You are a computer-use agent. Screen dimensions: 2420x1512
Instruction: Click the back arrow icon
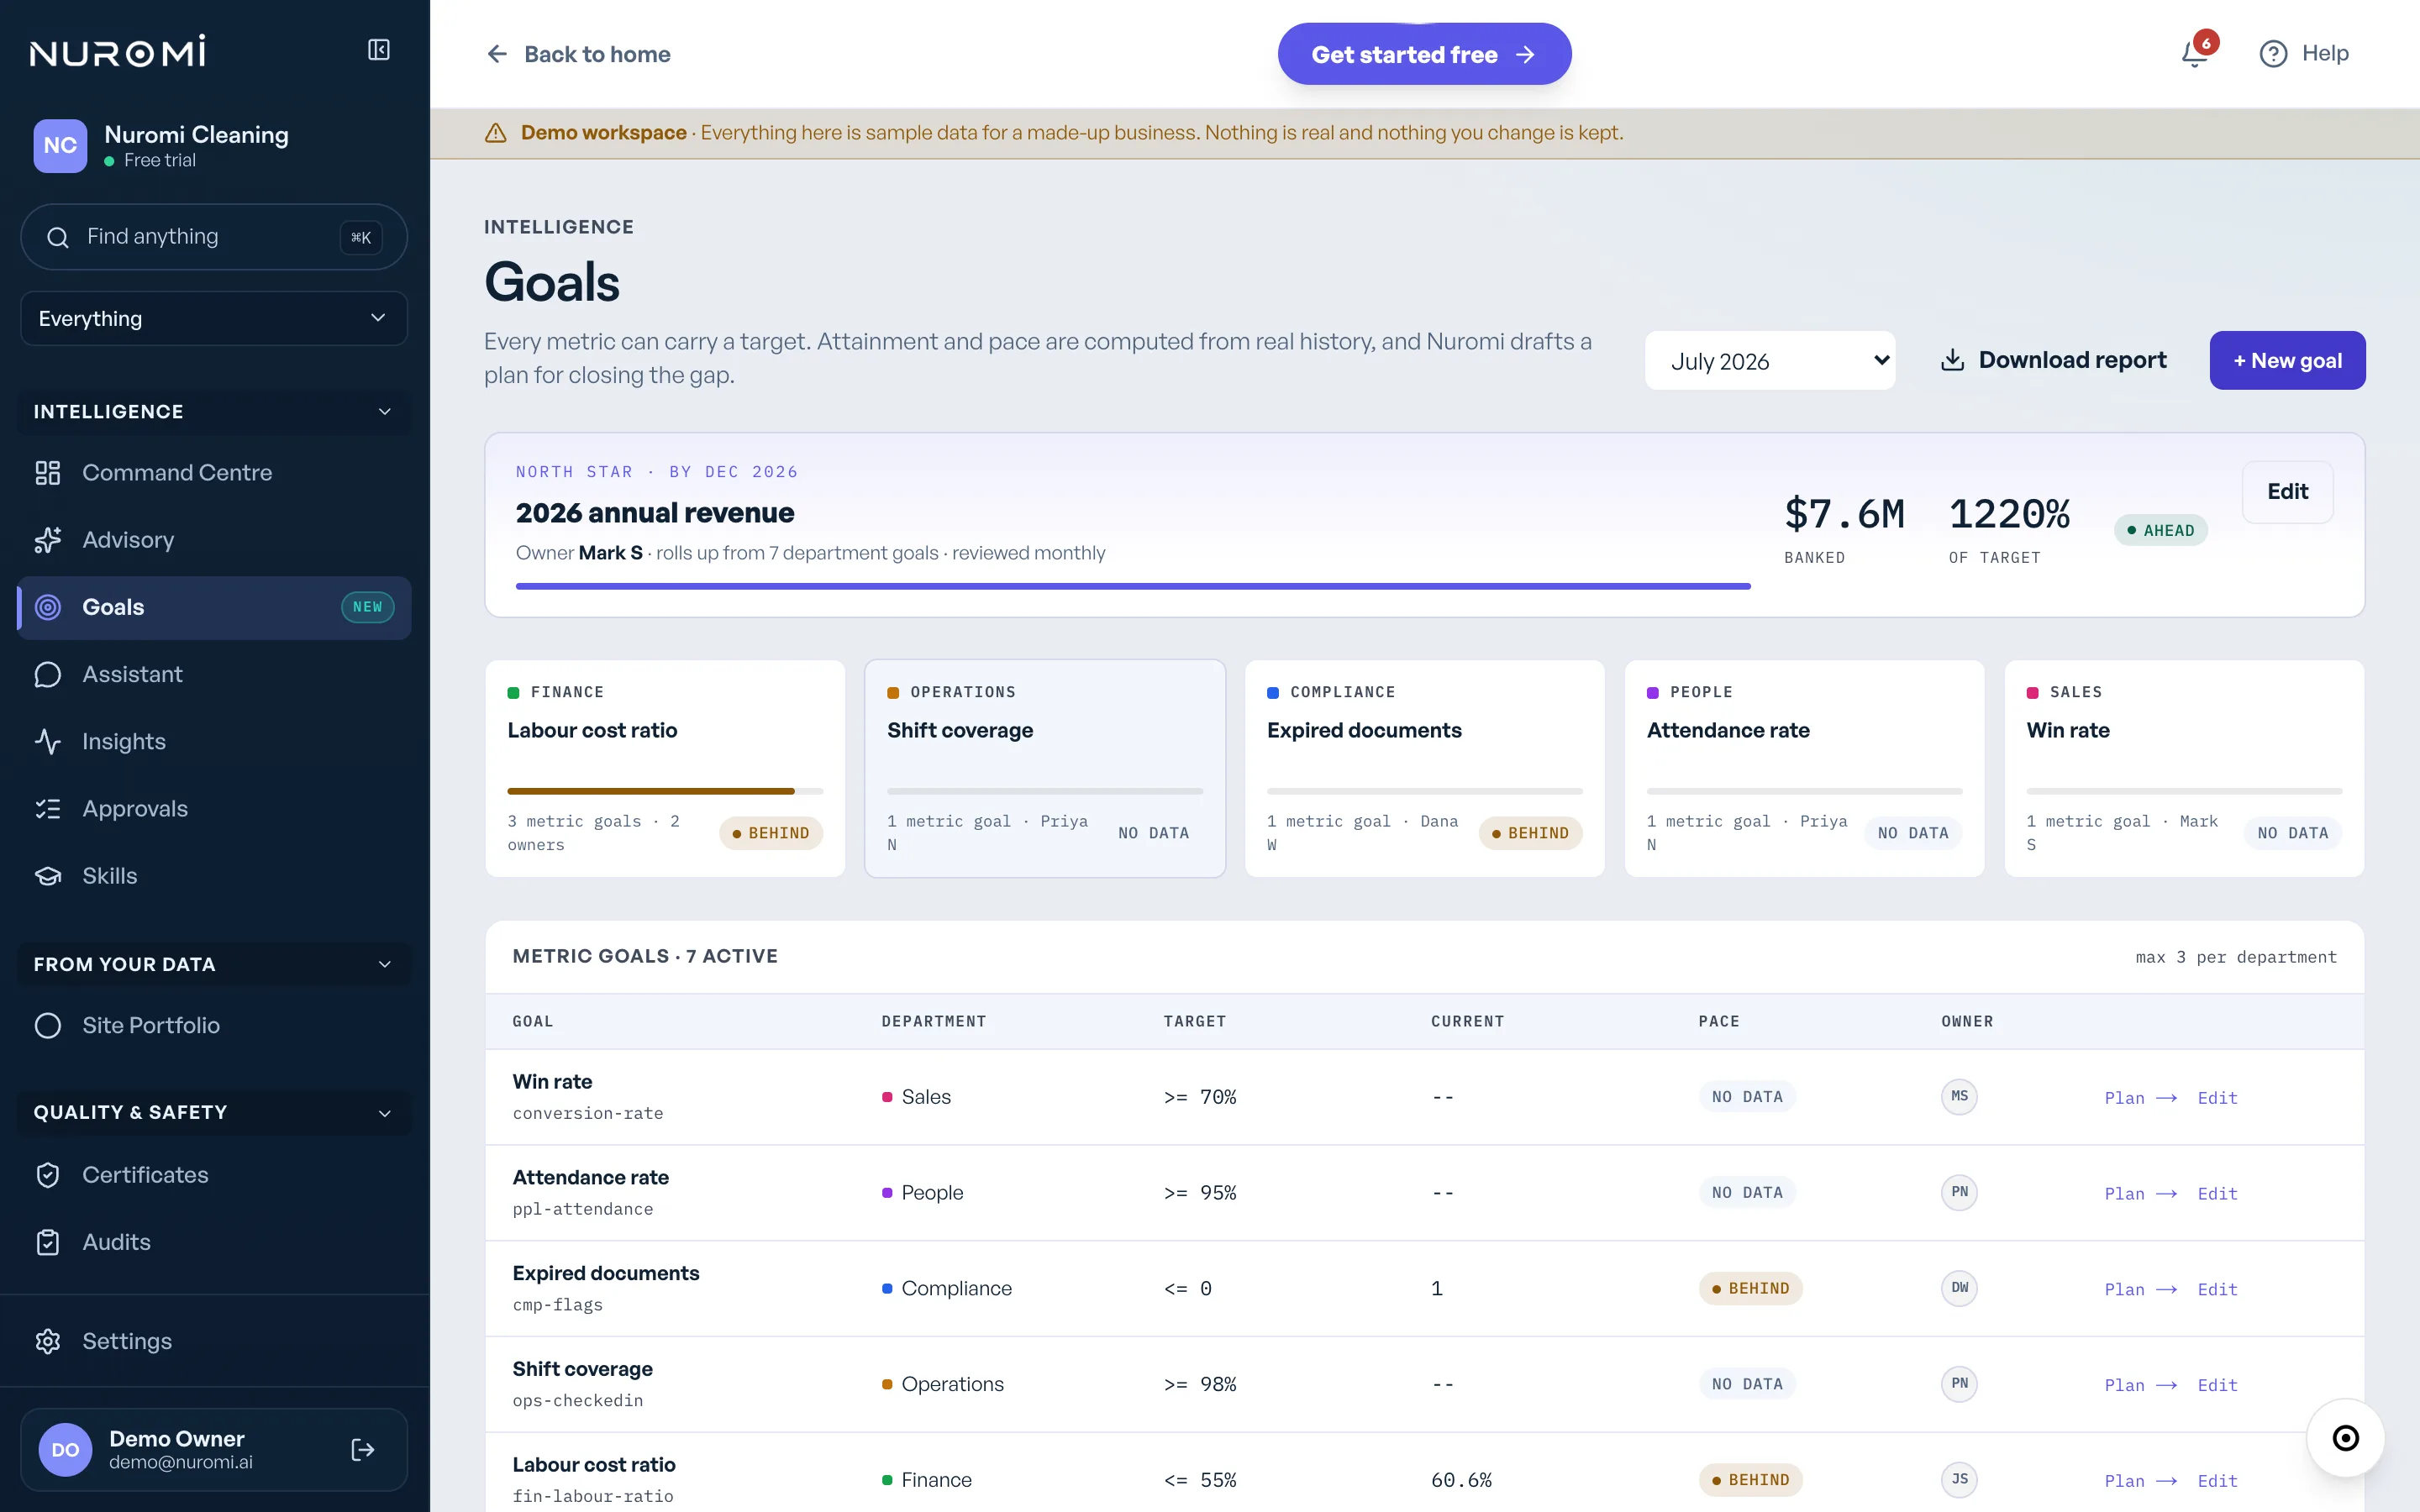pyautogui.click(x=497, y=54)
